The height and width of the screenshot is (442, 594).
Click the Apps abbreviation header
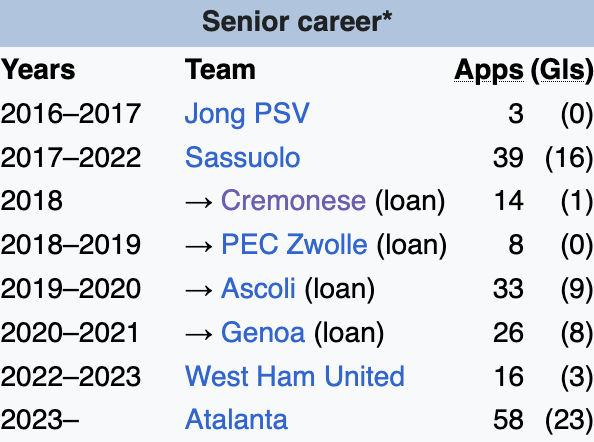(489, 70)
